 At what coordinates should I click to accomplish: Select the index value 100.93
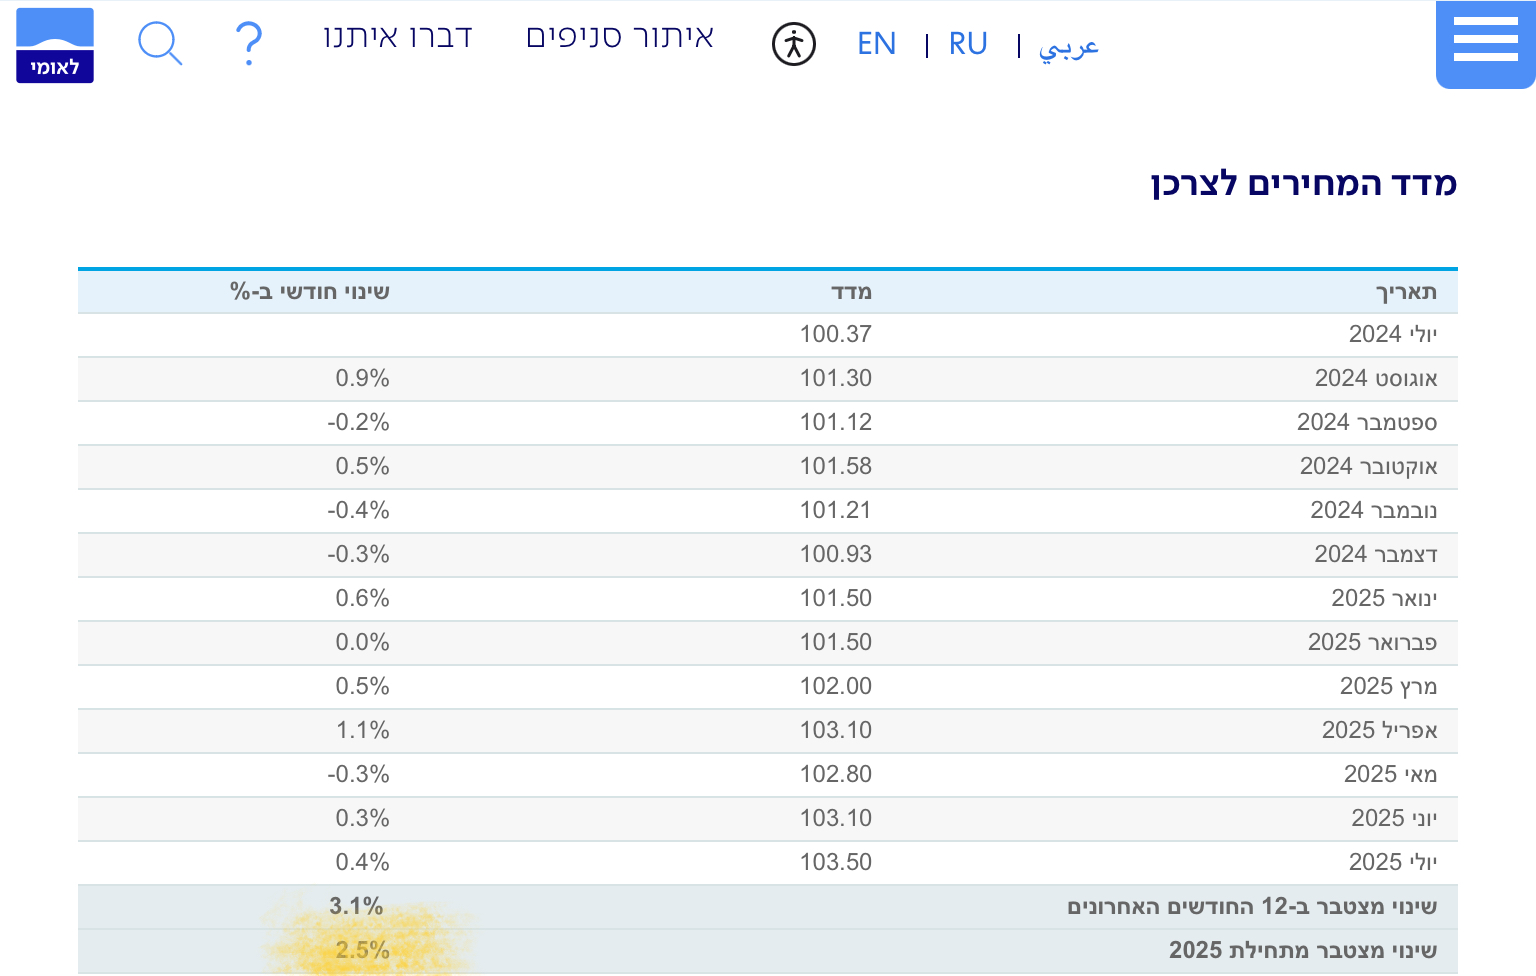(836, 554)
